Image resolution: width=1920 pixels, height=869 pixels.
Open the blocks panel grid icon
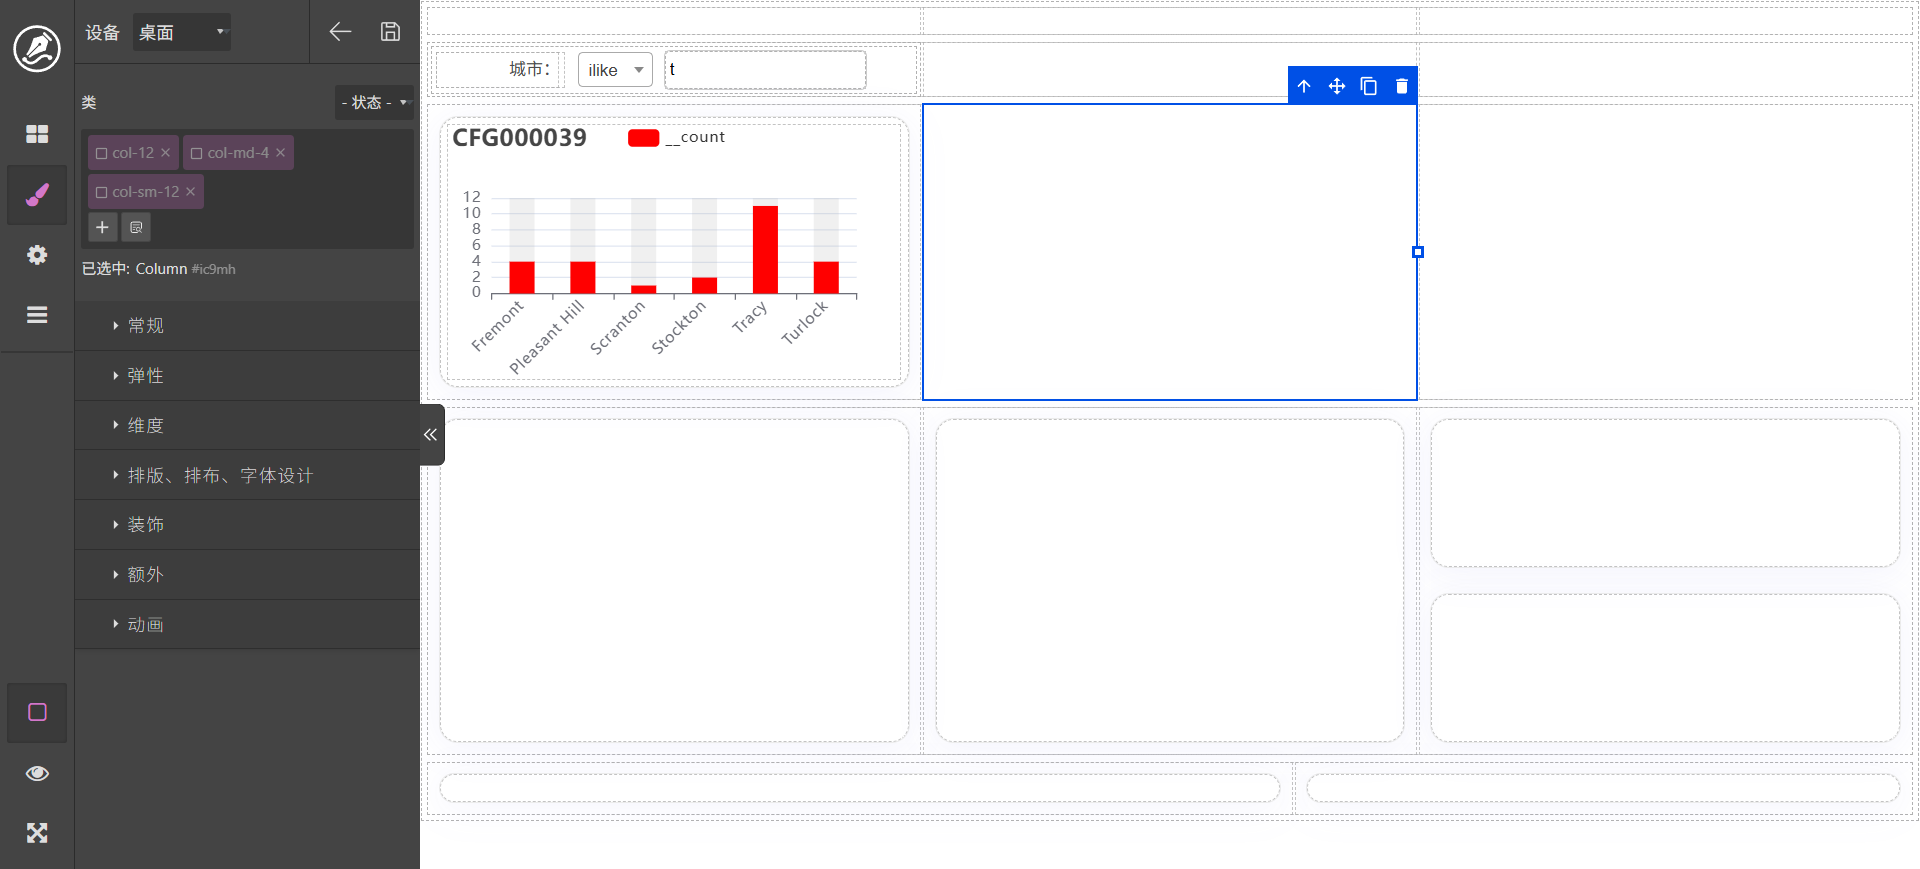click(37, 134)
